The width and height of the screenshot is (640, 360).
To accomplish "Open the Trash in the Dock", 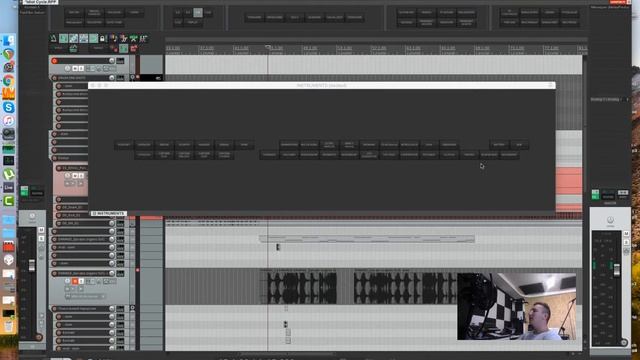I will click(x=9, y=326).
